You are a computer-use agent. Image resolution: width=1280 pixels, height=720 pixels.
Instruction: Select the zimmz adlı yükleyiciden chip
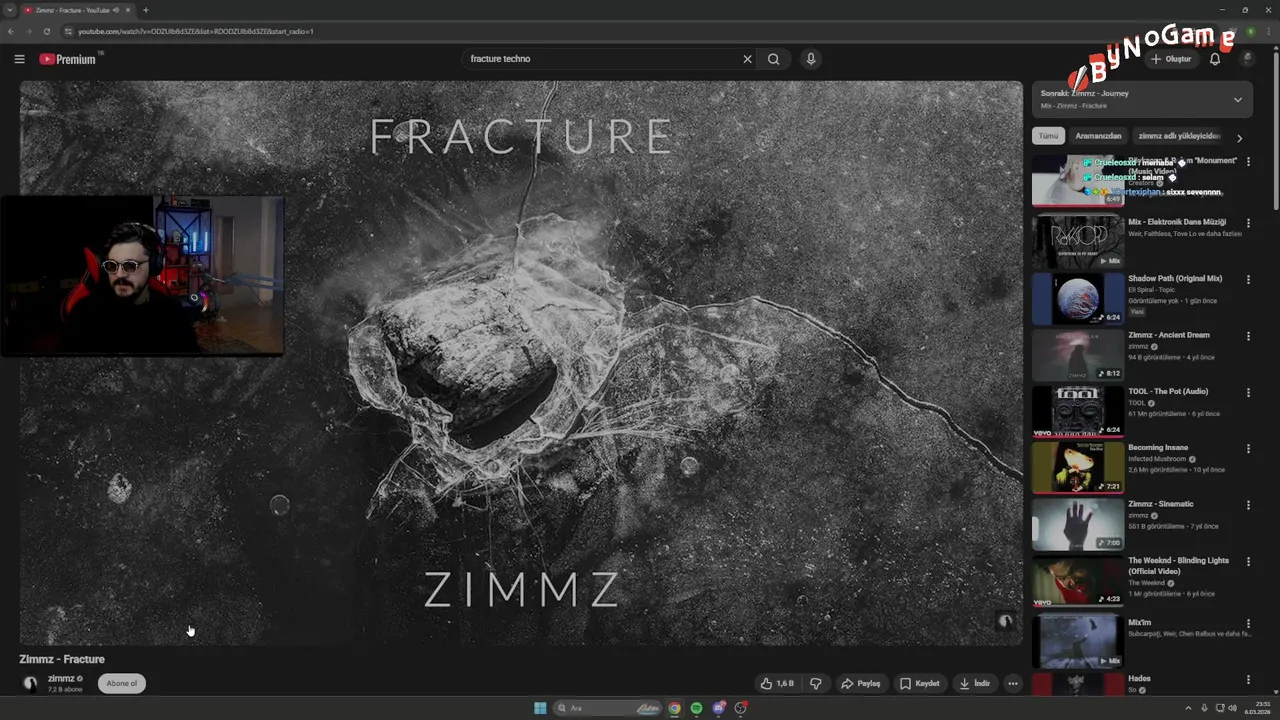click(1179, 136)
